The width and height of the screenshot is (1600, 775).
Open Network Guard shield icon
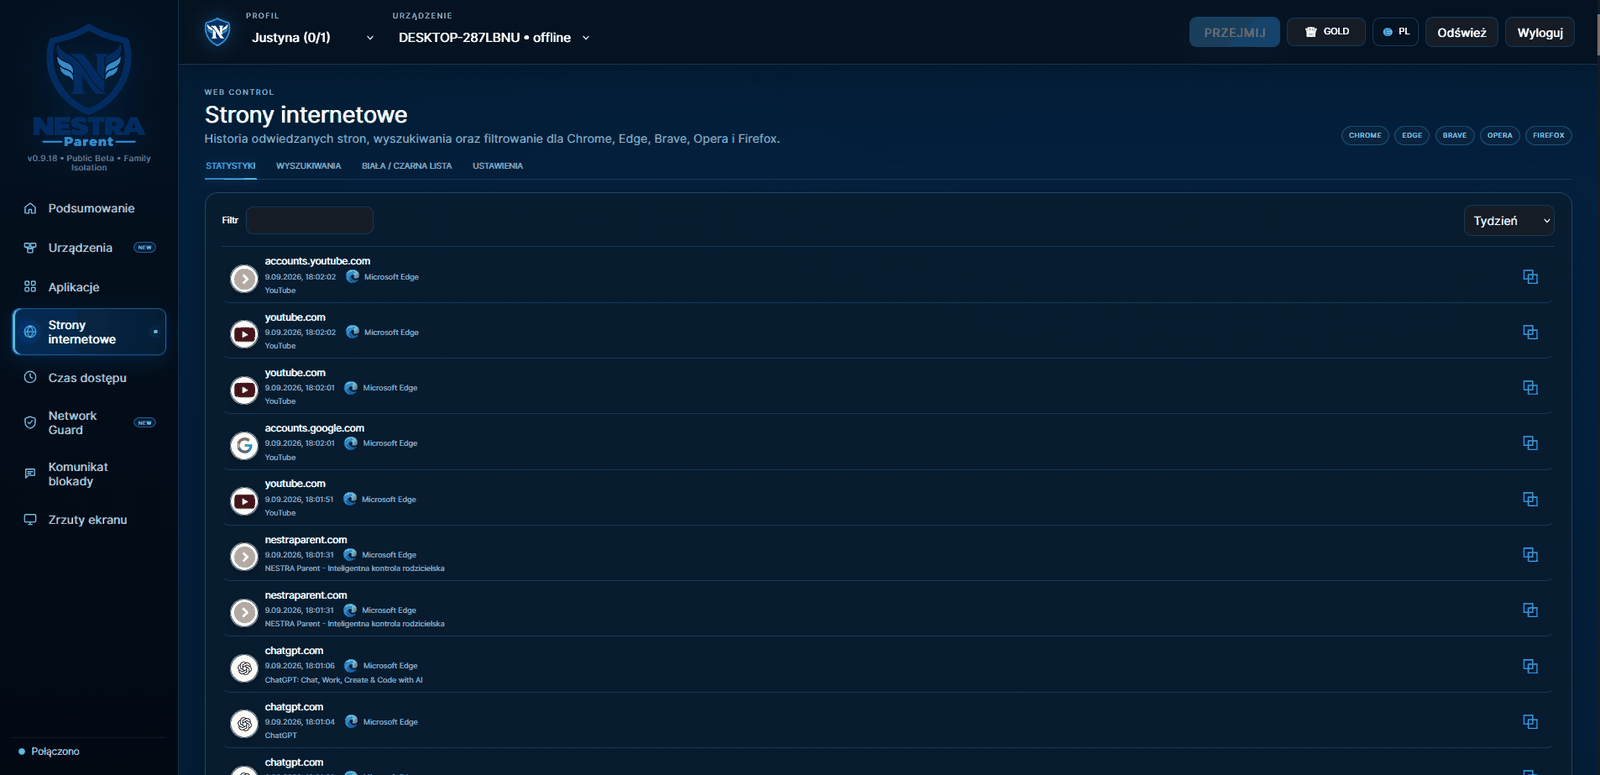click(x=30, y=423)
